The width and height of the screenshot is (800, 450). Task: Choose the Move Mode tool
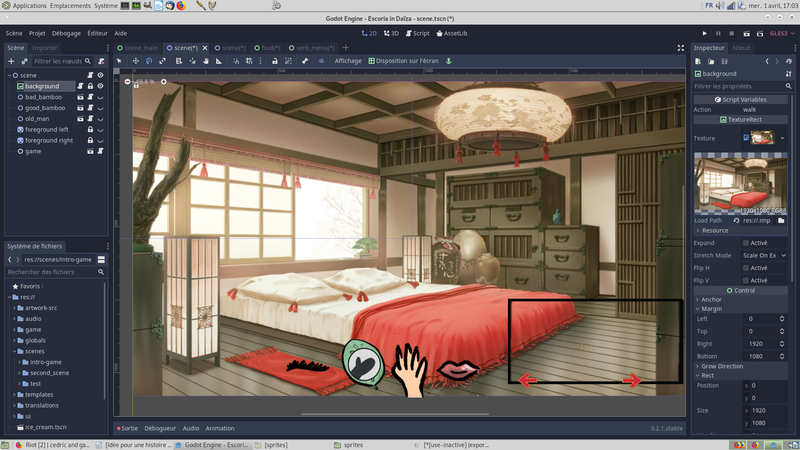click(136, 61)
